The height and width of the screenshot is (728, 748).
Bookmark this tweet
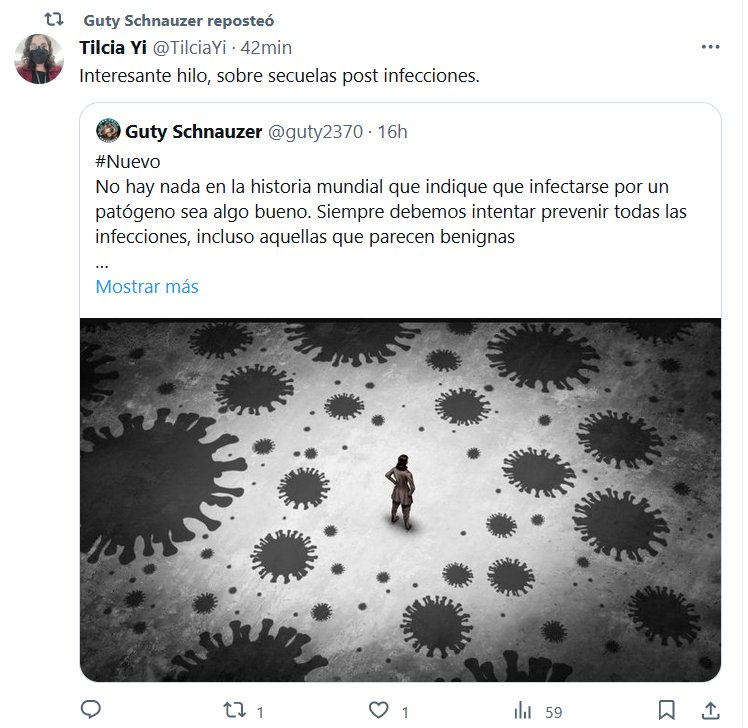pos(666,710)
